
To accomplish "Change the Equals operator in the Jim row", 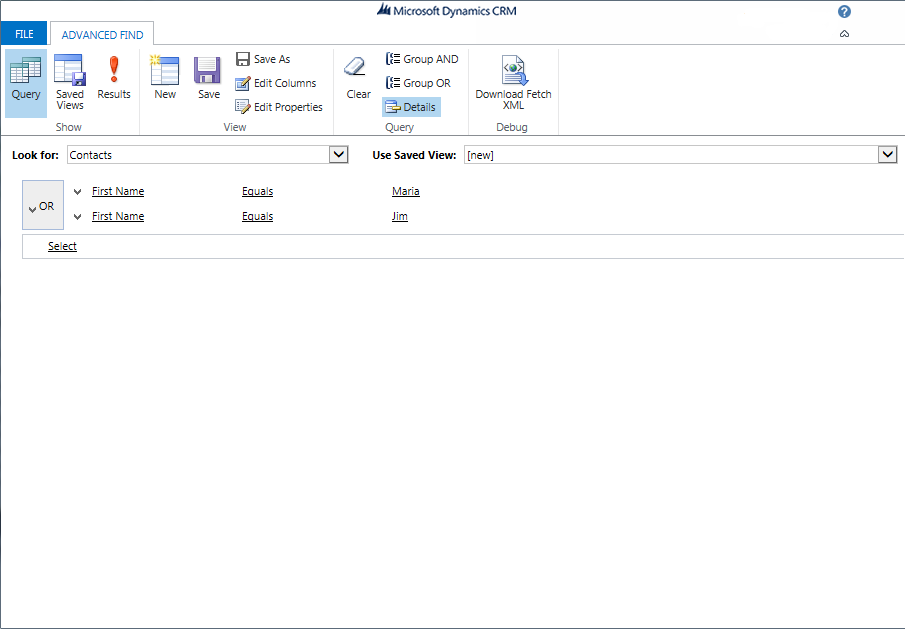I will tap(257, 216).
